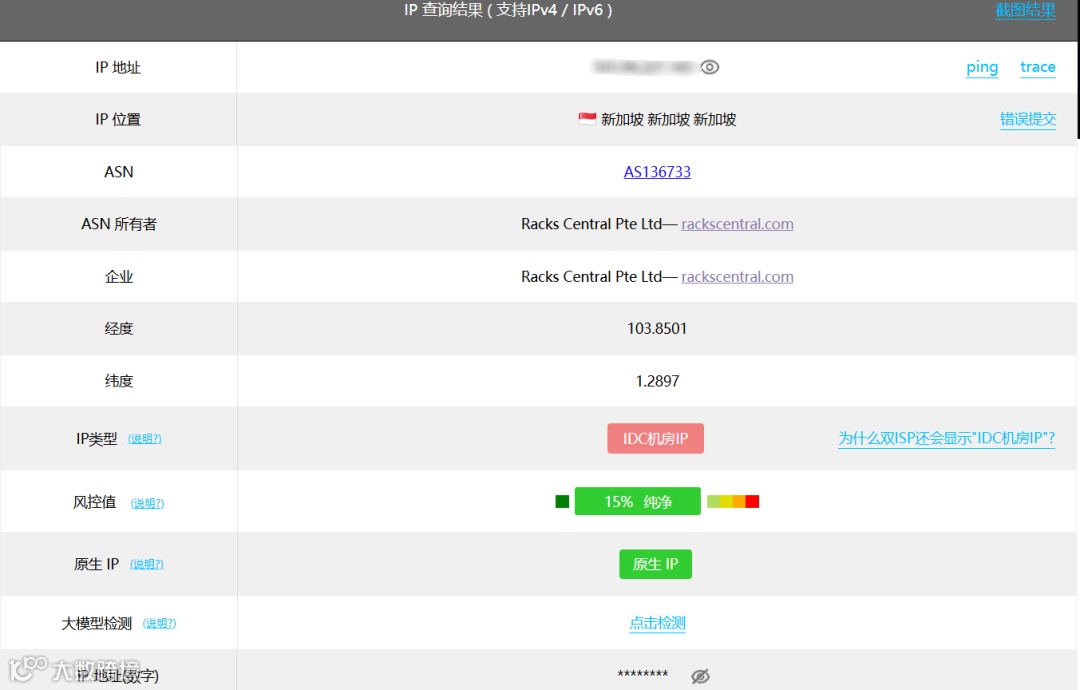Run ping on this IP
The width and height of the screenshot is (1080, 690).
tap(982, 67)
